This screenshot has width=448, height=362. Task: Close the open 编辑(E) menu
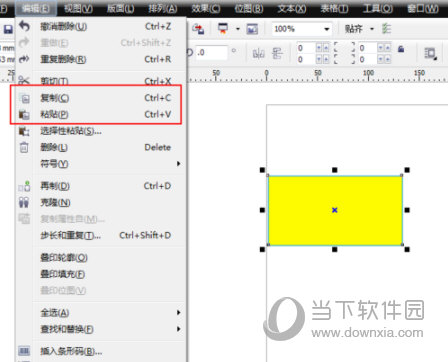pos(36,8)
